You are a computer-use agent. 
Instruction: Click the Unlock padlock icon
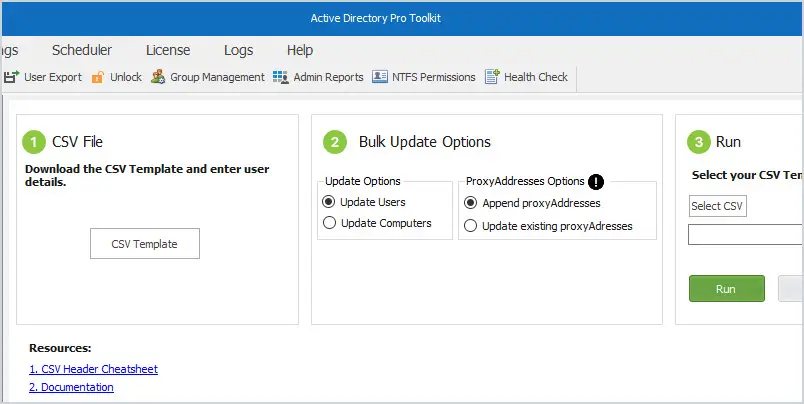(97, 77)
